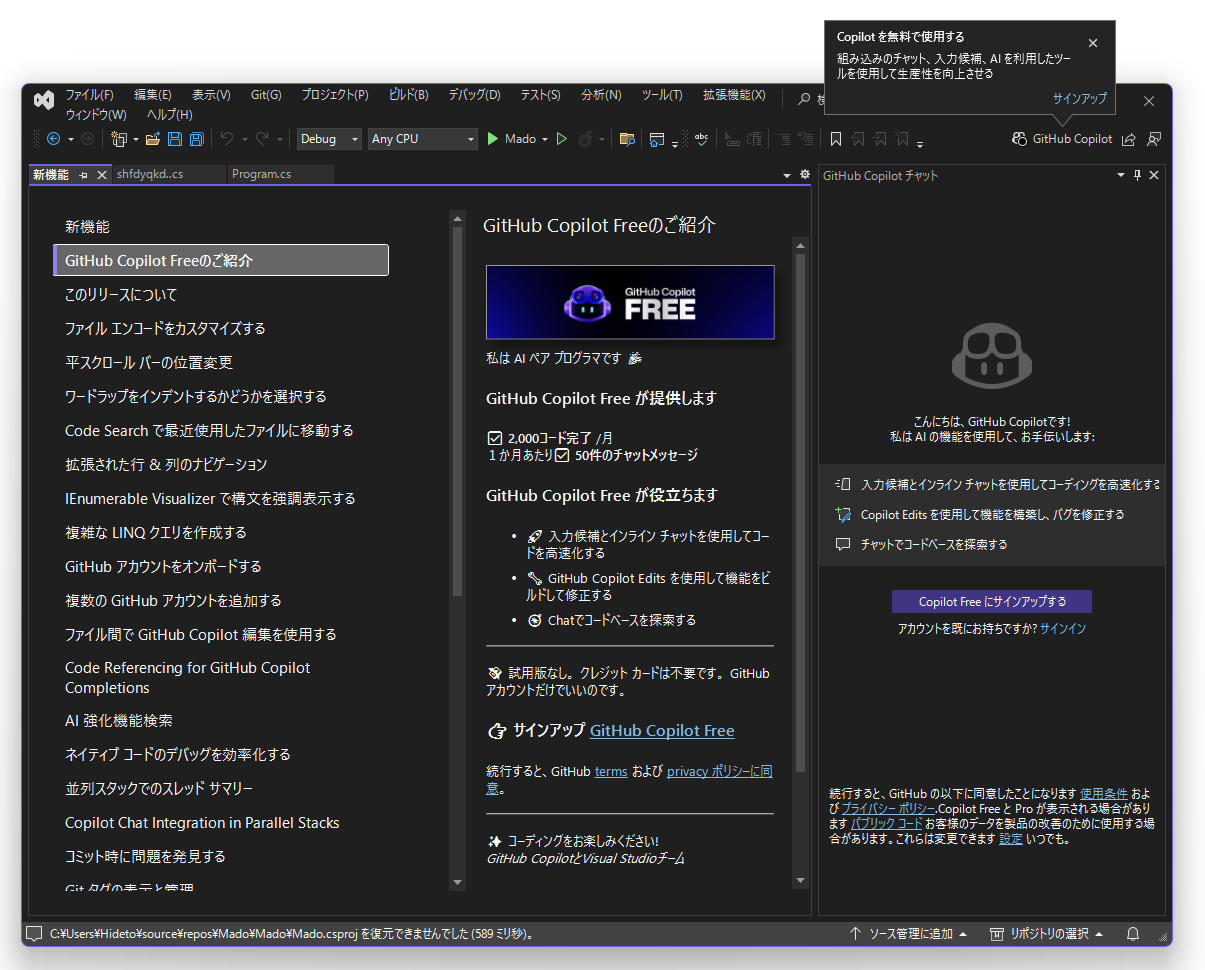The width and height of the screenshot is (1205, 970).
Task: Open notifications via the bell icon
Action: 1133,933
